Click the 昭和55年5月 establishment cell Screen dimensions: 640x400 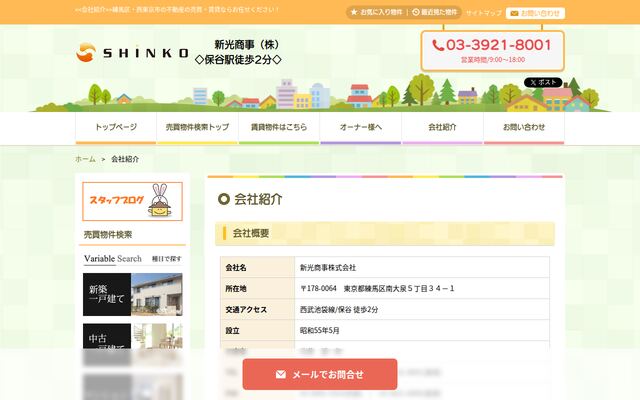(x=422, y=330)
